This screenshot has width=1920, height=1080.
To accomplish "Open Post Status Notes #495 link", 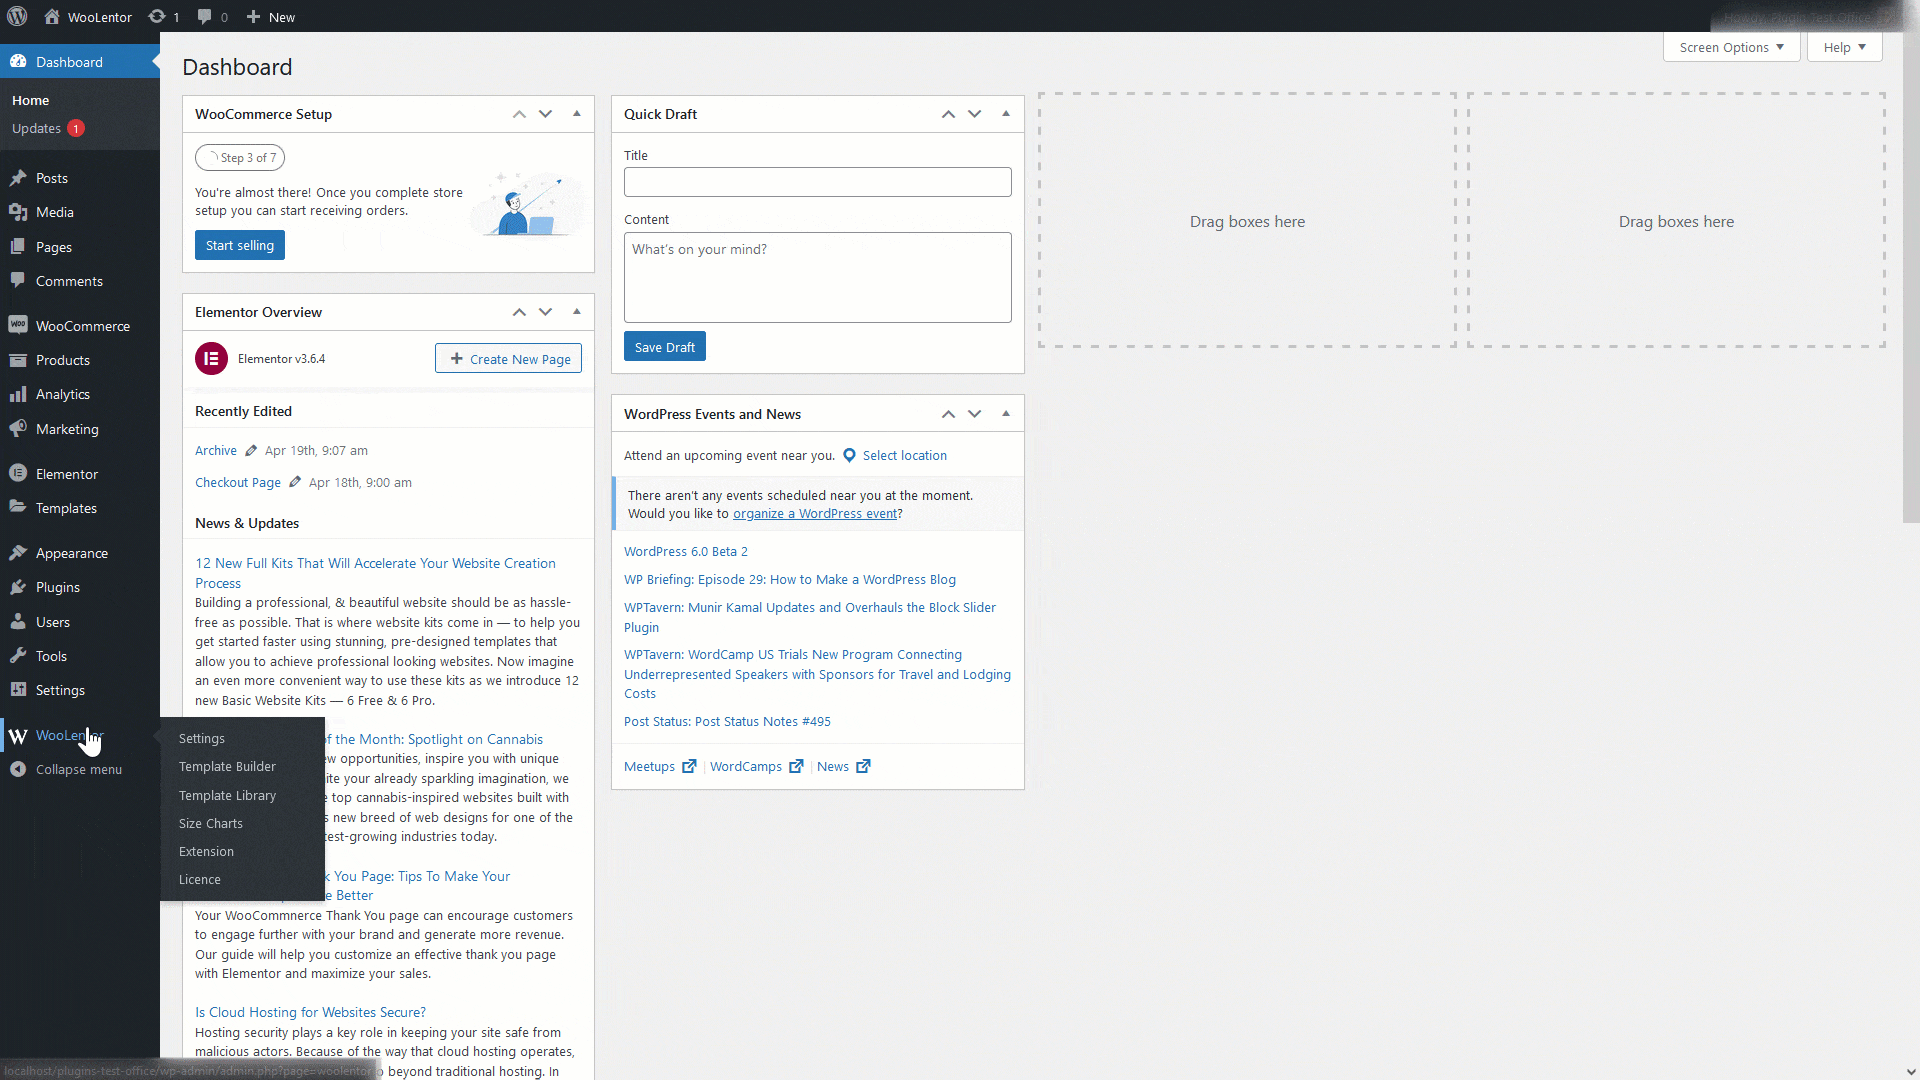I will [727, 721].
